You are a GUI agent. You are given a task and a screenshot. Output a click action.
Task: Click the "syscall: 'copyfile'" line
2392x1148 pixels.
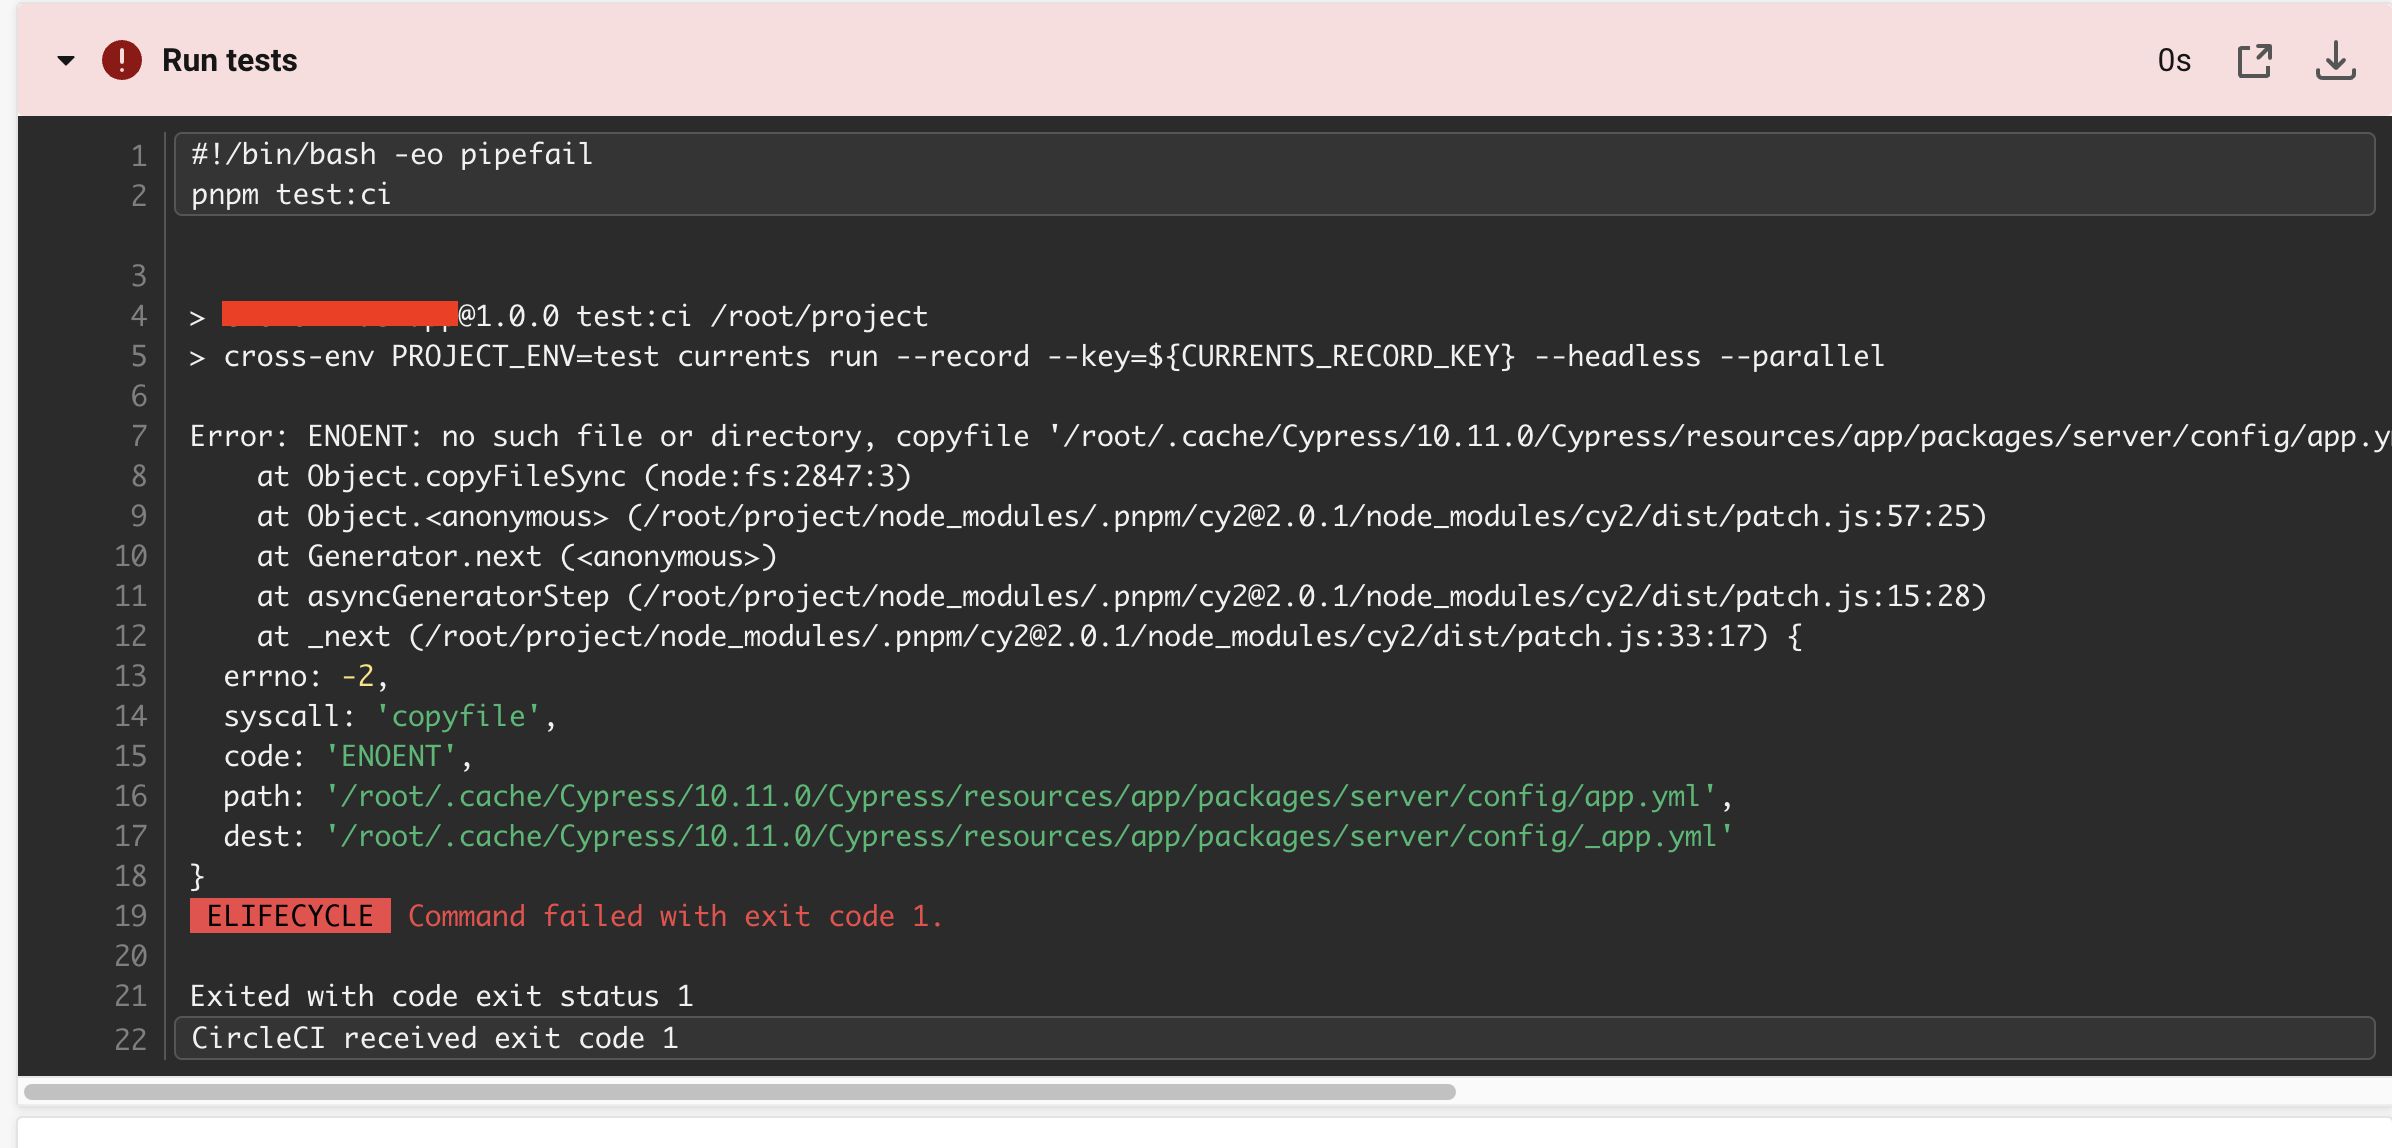390,716
